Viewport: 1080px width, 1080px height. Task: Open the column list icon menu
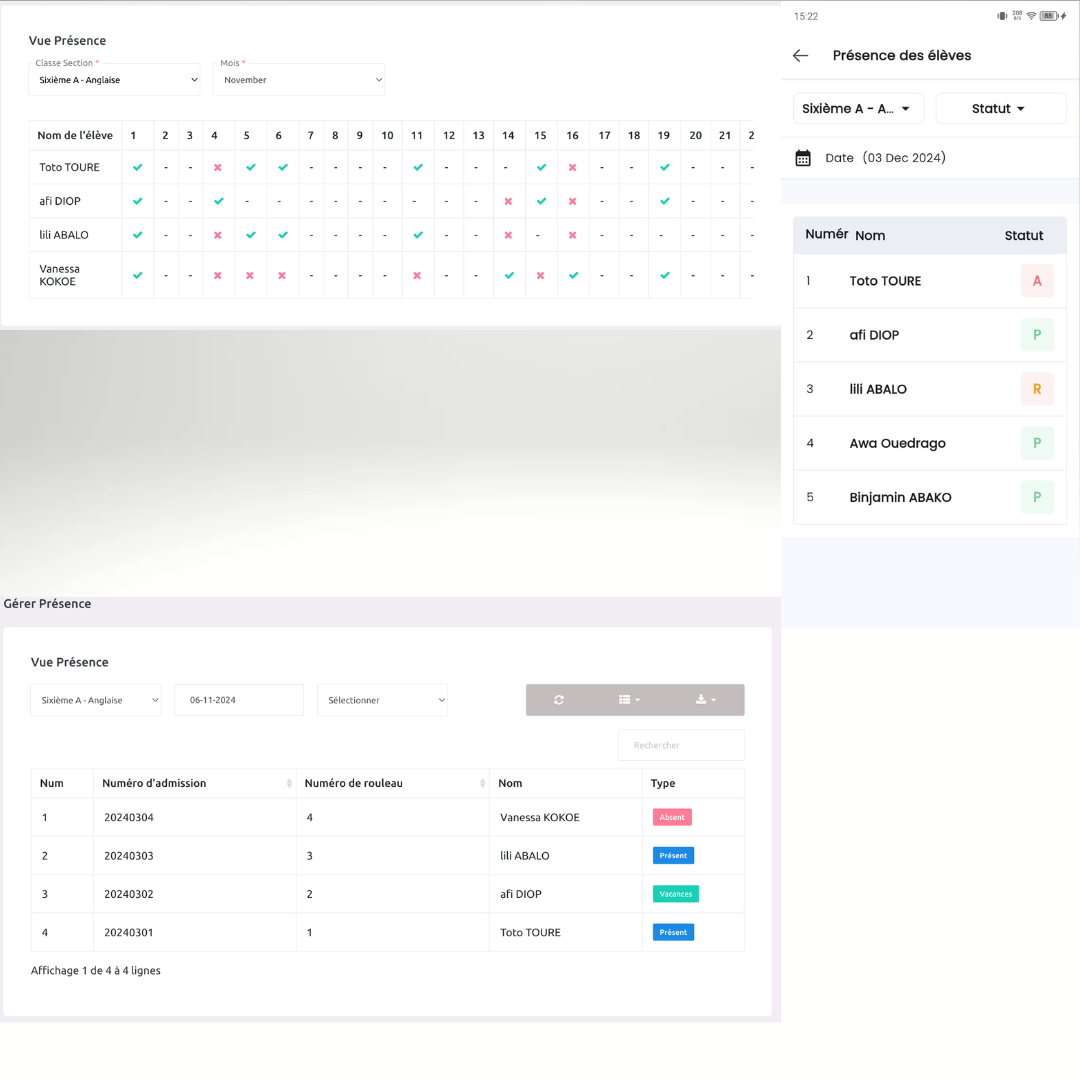pyautogui.click(x=629, y=700)
